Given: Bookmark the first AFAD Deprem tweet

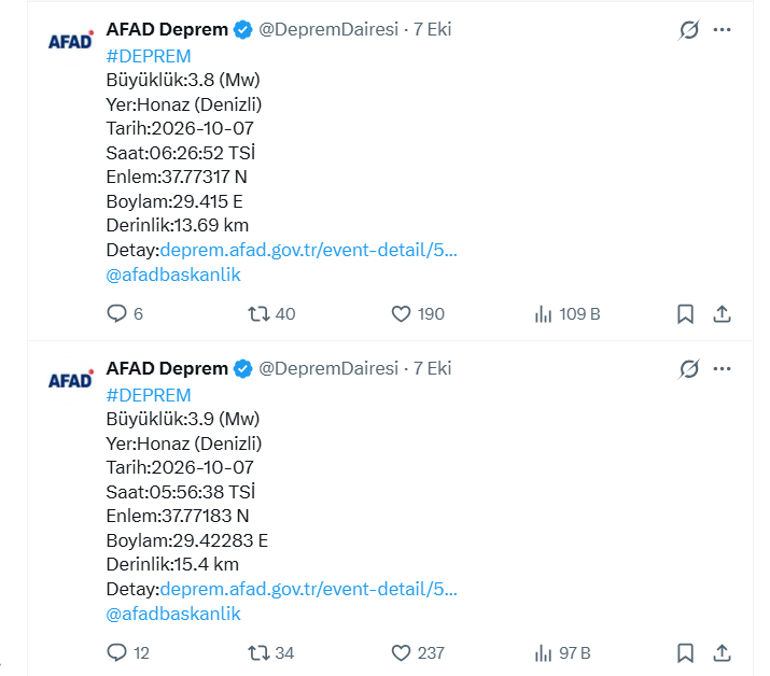Looking at the screenshot, I should click(x=686, y=314).
